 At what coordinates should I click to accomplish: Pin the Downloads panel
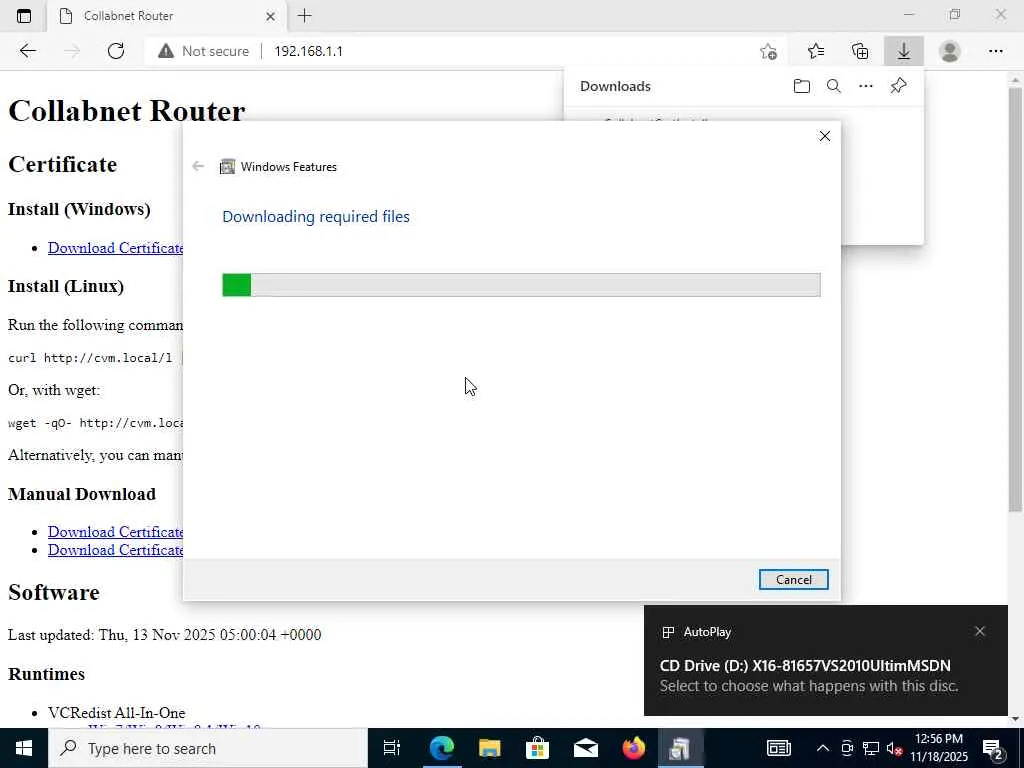(899, 86)
